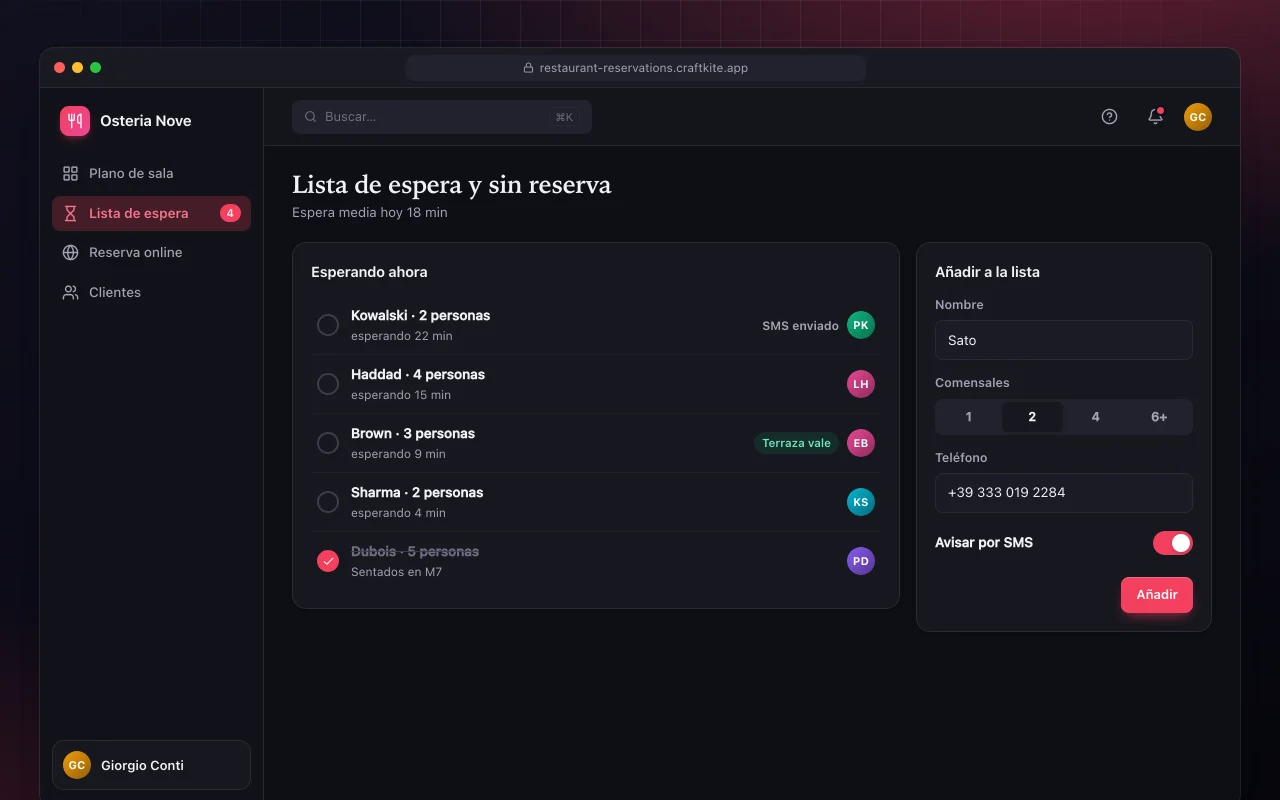Mark Kowalski party as seated
Image resolution: width=1280 pixels, height=800 pixels.
(x=328, y=325)
